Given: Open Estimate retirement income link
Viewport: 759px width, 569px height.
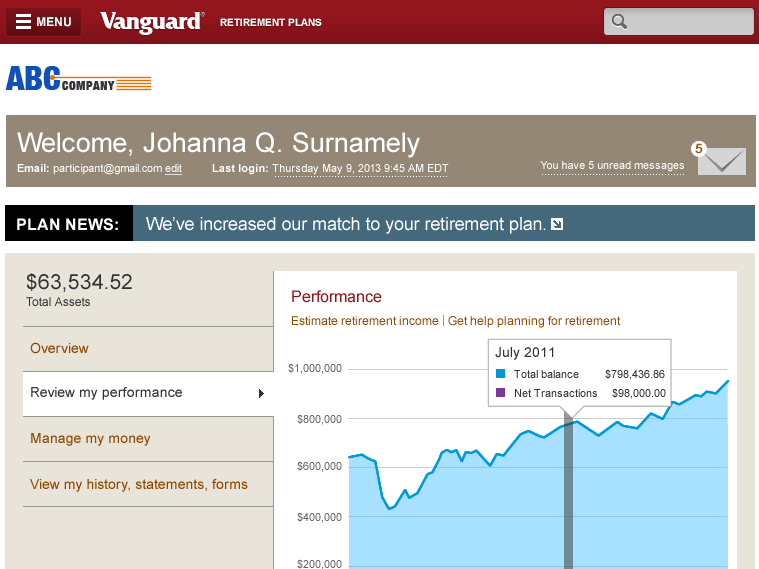Looking at the screenshot, I should click(364, 321).
